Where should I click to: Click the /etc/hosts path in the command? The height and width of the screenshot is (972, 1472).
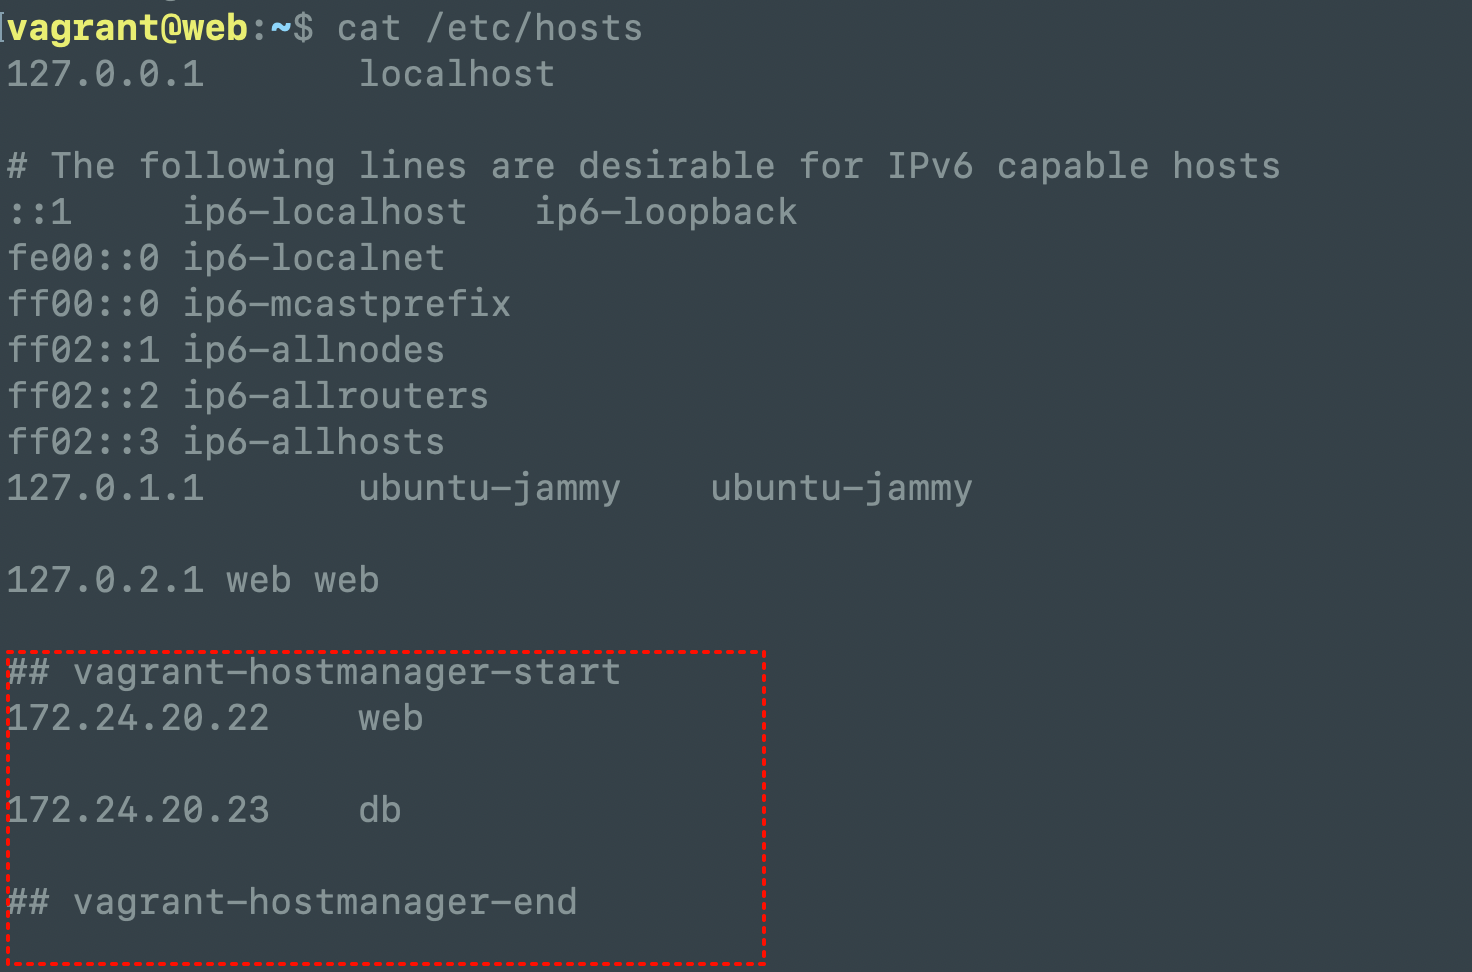tap(534, 28)
